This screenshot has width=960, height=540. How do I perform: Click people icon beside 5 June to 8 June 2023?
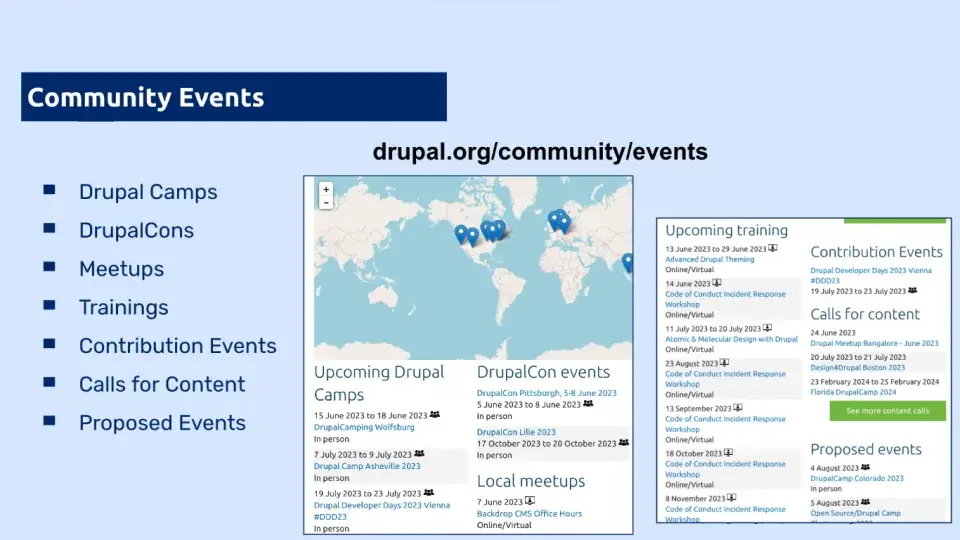(588, 404)
